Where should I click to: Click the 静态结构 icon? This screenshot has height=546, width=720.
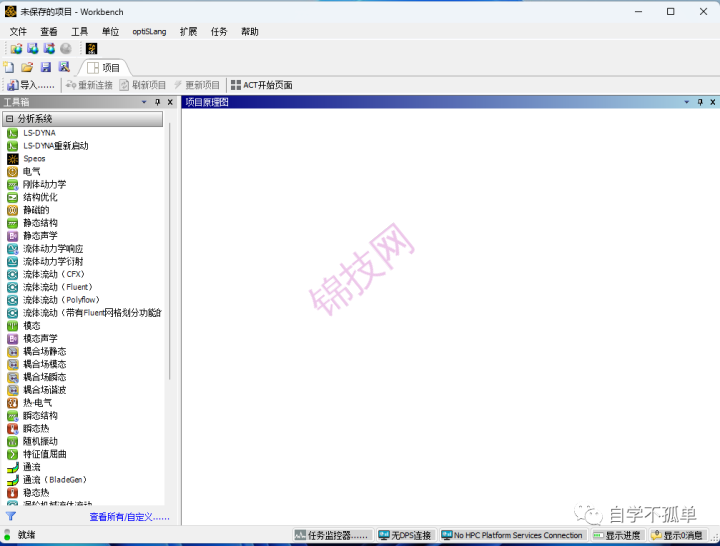[x=12, y=223]
